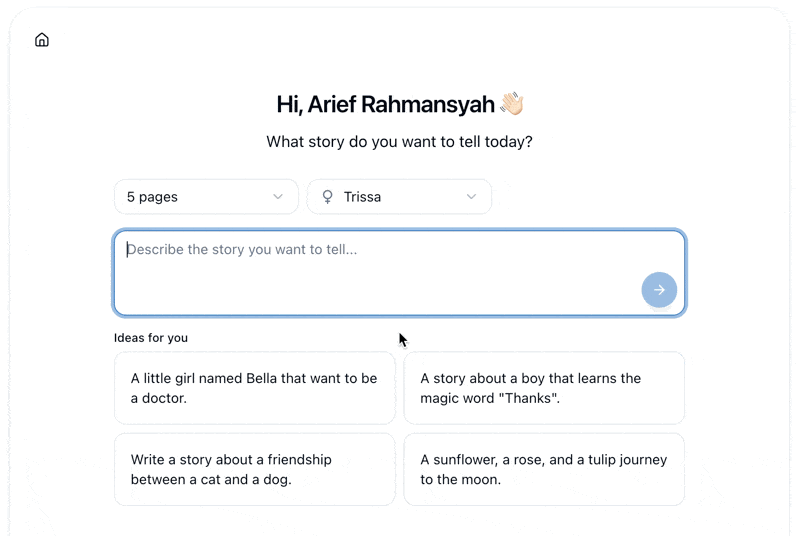The image size is (800, 536).
Task: Expand the chevron in the Trissa selector
Action: (x=471, y=197)
